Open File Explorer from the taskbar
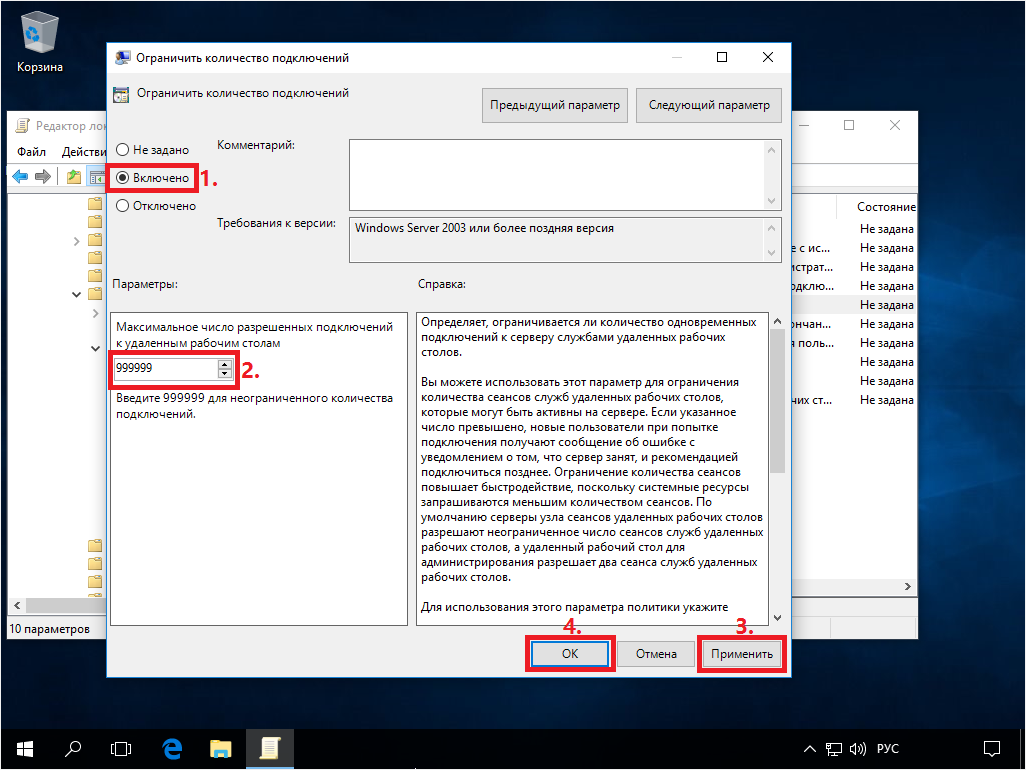Viewport: 1026px width, 770px height. click(x=221, y=748)
